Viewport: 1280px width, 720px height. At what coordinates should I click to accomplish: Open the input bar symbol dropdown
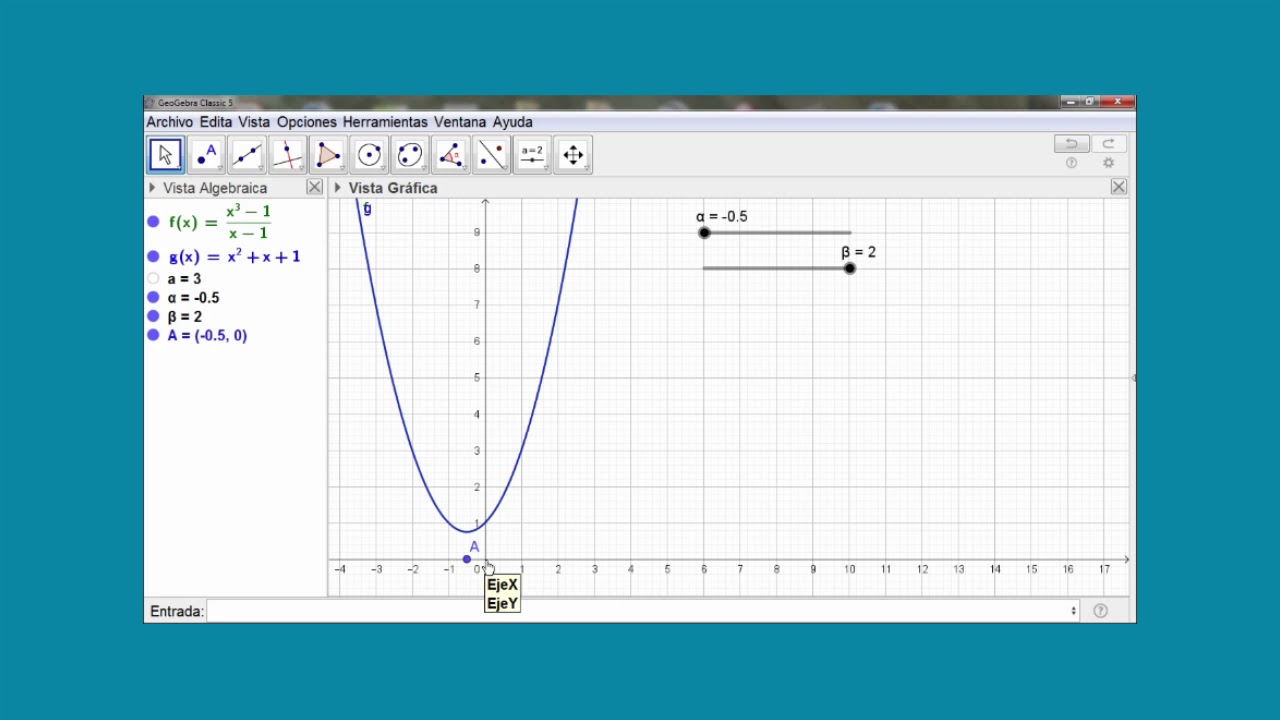click(1073, 611)
